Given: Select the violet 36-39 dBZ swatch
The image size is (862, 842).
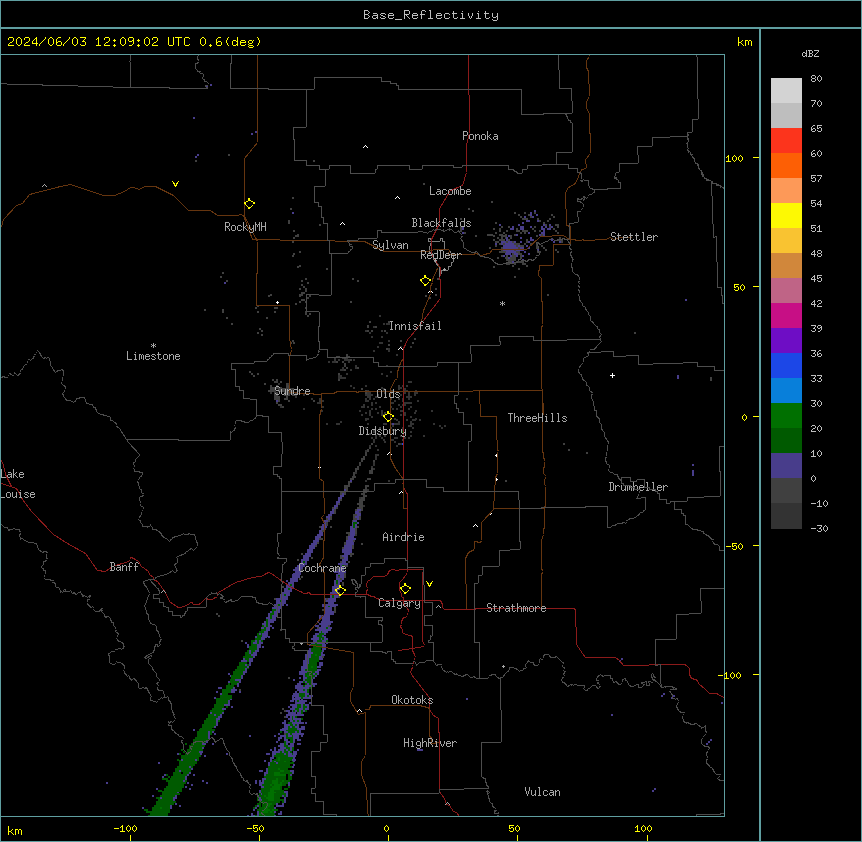Looking at the screenshot, I should [x=786, y=341].
